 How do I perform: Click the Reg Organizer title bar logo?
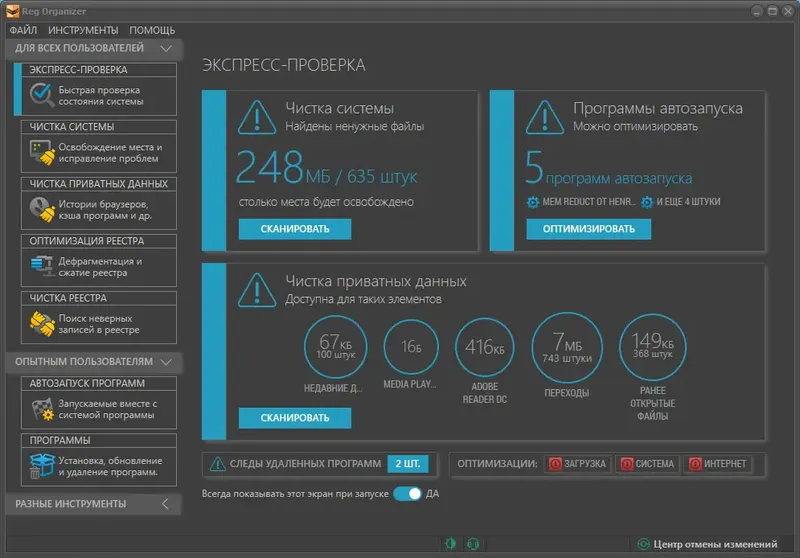(12, 11)
